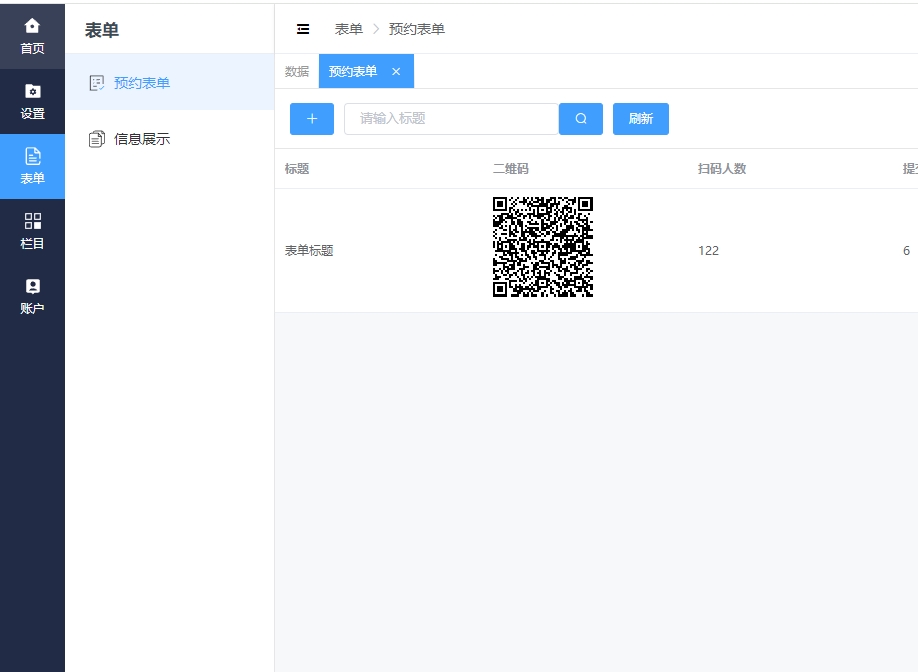Click the magnifier search button
This screenshot has width=918, height=672.
coord(581,118)
